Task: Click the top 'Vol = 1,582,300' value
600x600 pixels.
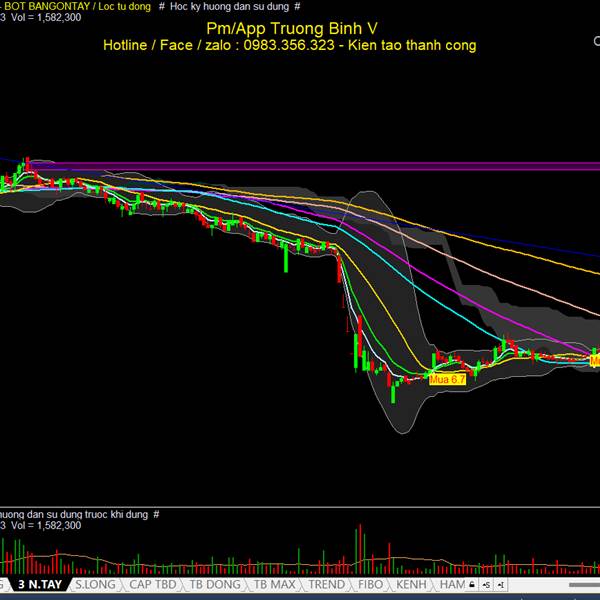Action: pyautogui.click(x=46, y=17)
